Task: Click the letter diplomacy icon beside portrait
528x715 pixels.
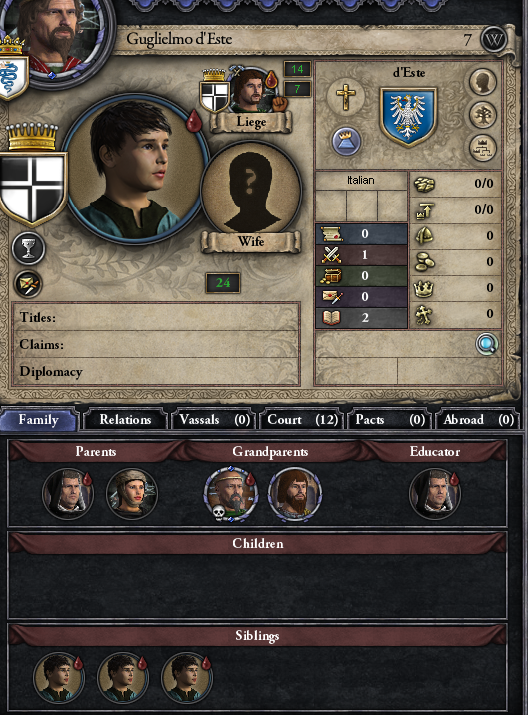Action: pyautogui.click(x=28, y=285)
